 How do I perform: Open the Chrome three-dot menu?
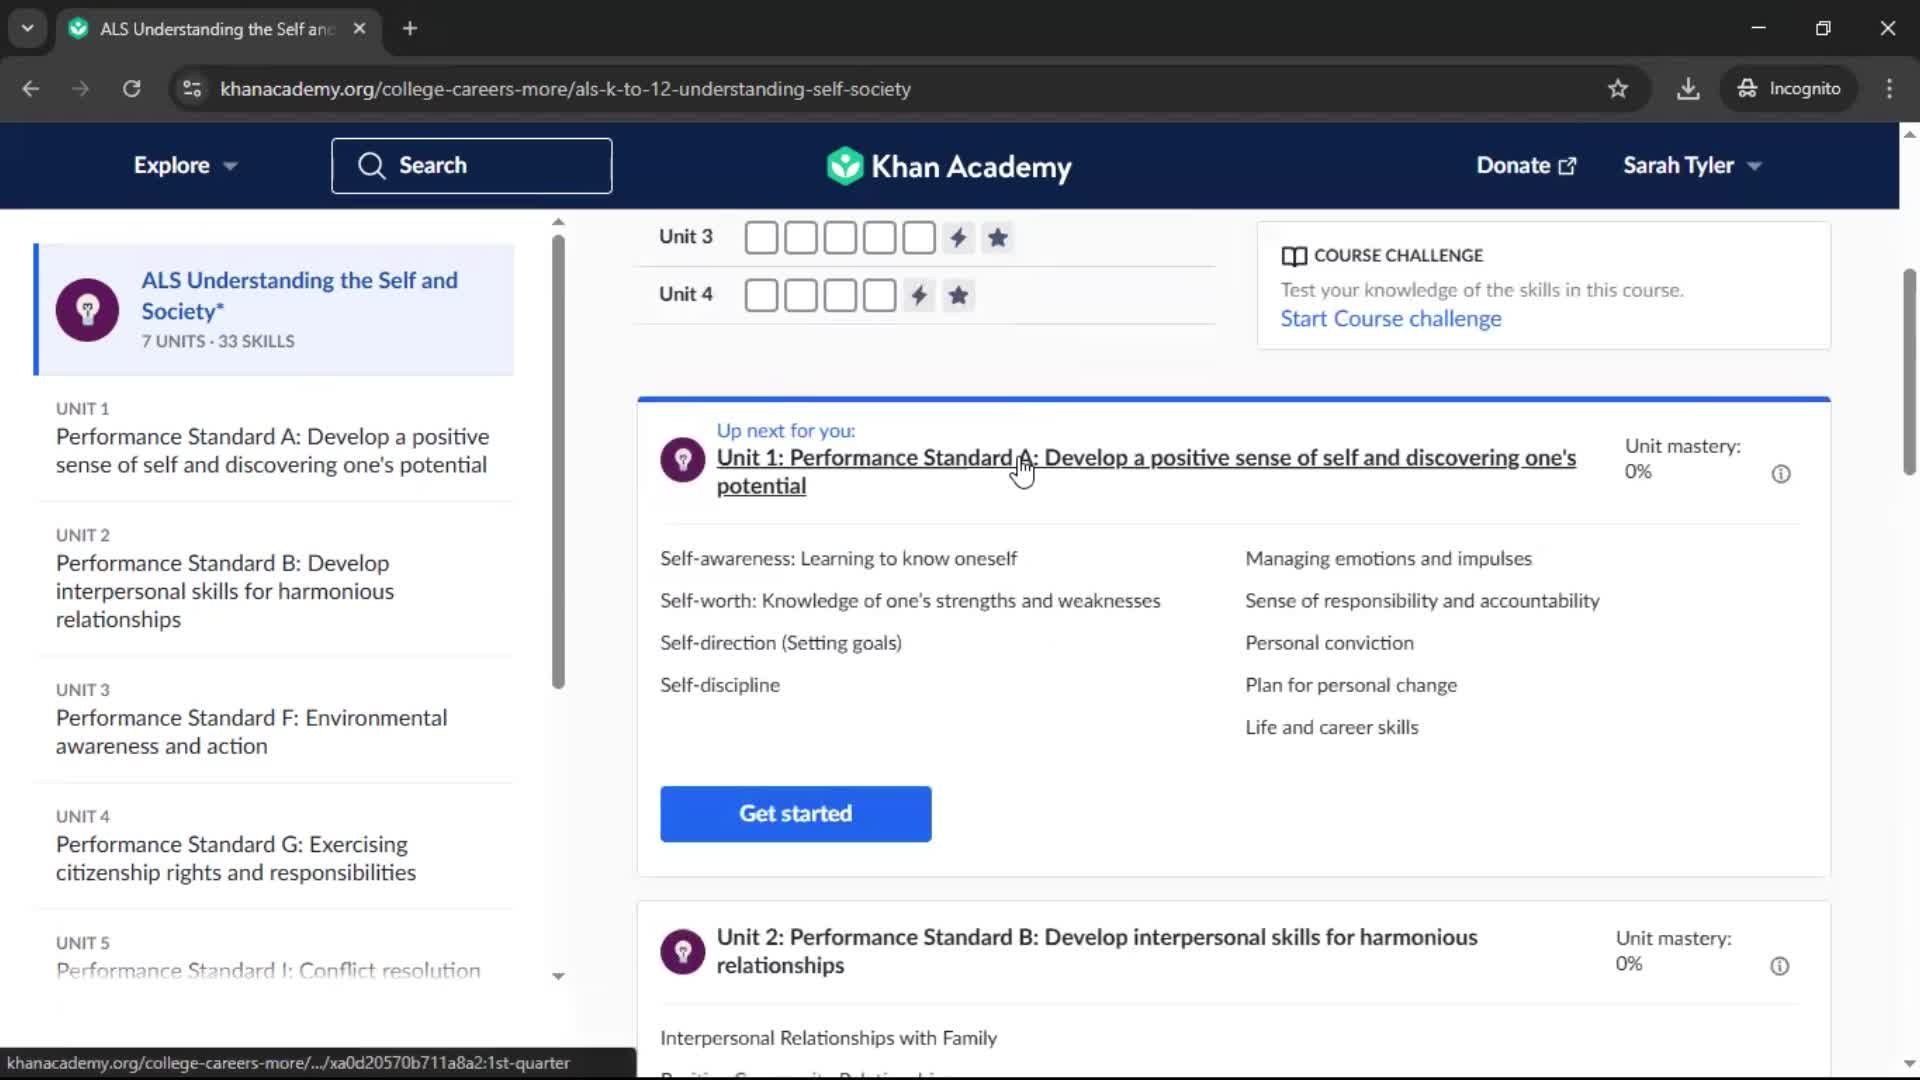pyautogui.click(x=1889, y=89)
